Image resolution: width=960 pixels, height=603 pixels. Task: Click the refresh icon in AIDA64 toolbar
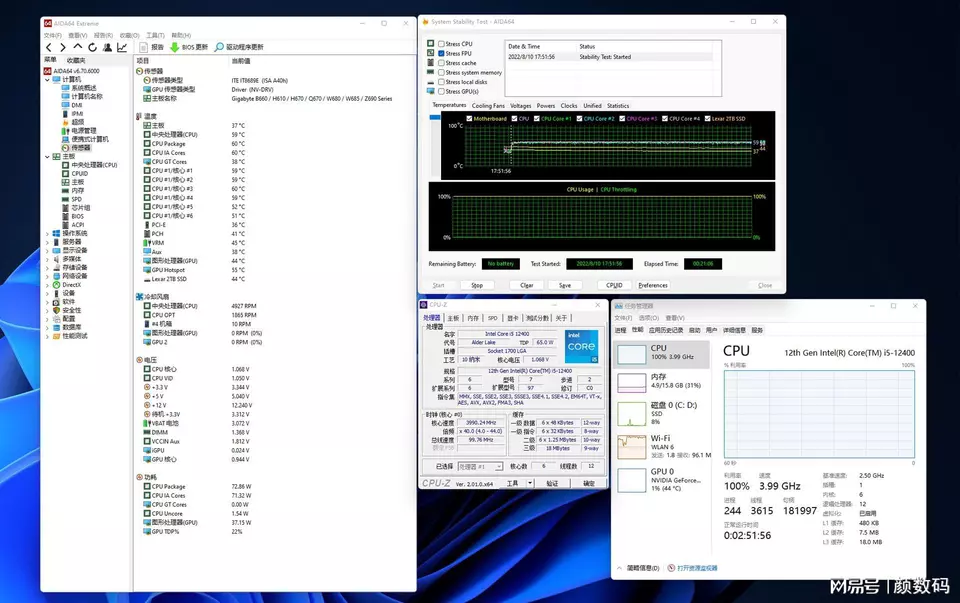(93, 47)
